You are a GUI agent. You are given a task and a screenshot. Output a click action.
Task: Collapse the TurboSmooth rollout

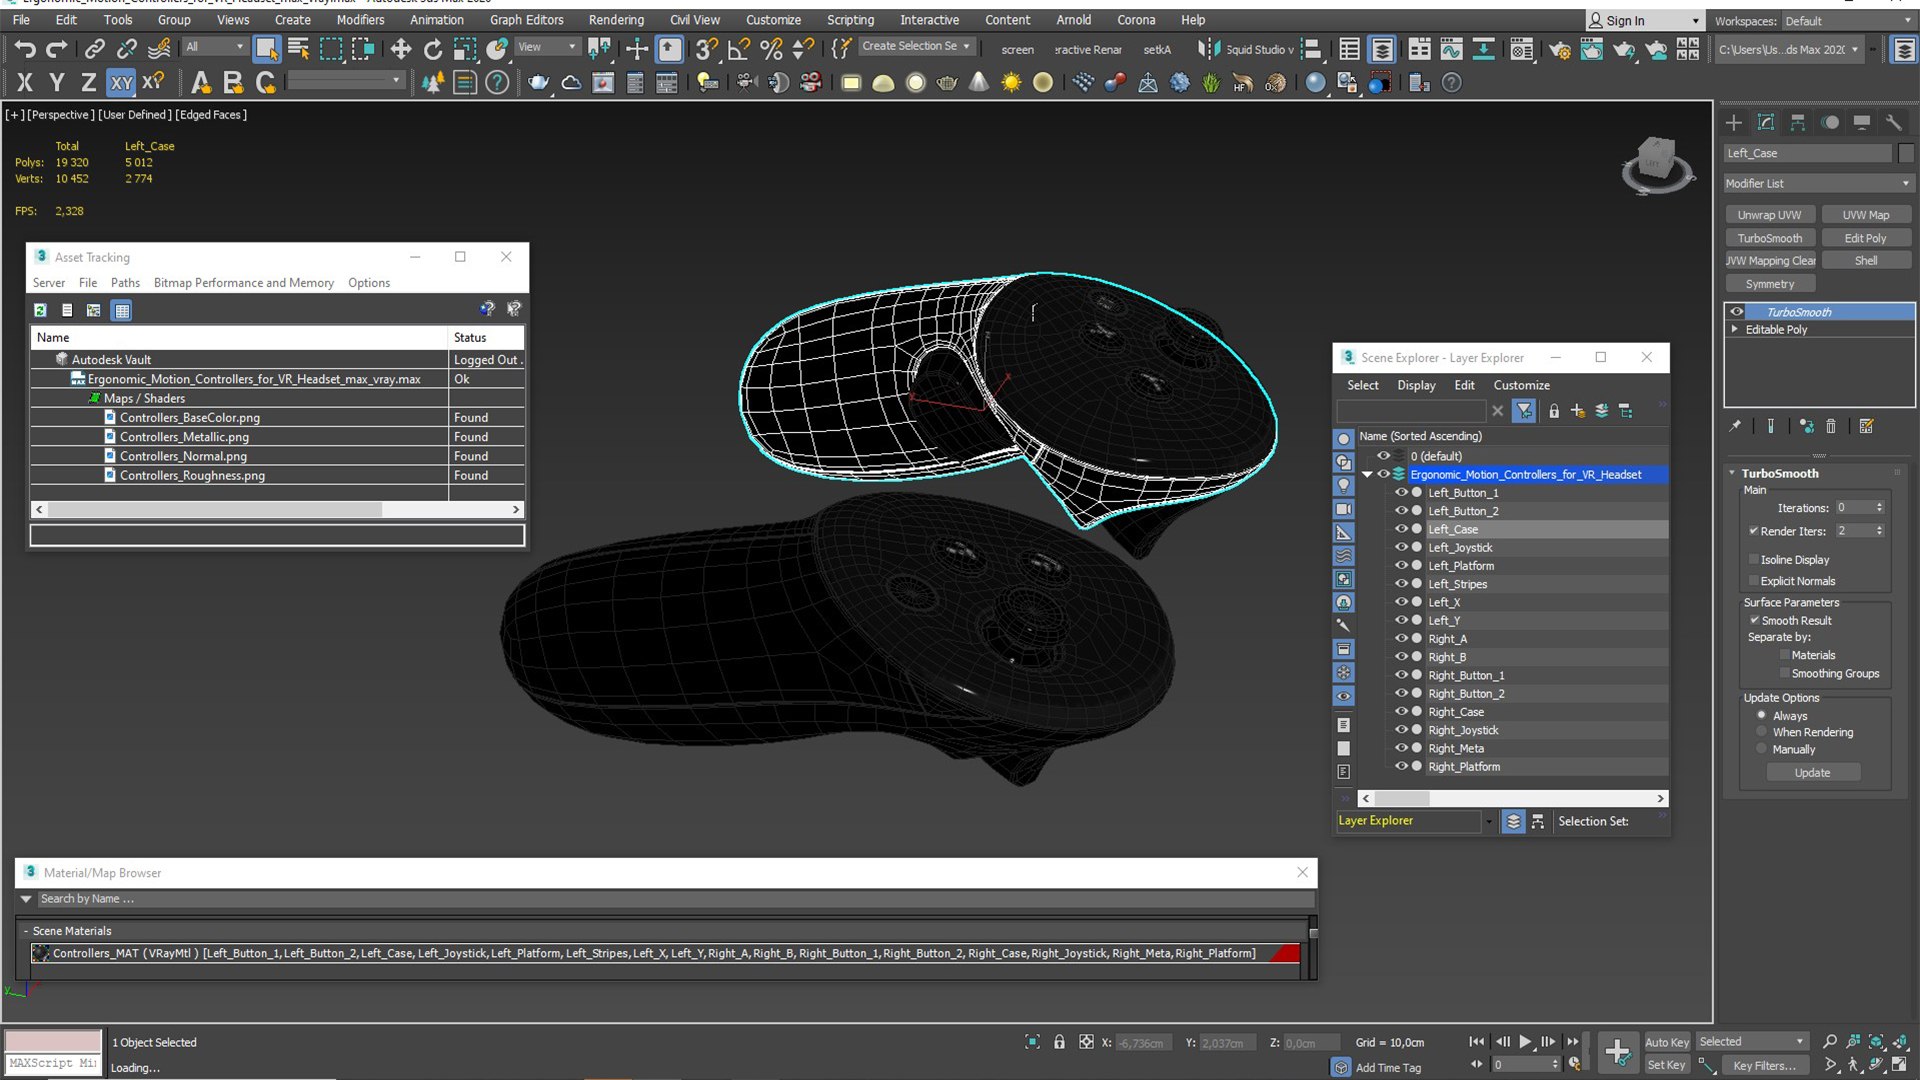pos(1733,473)
